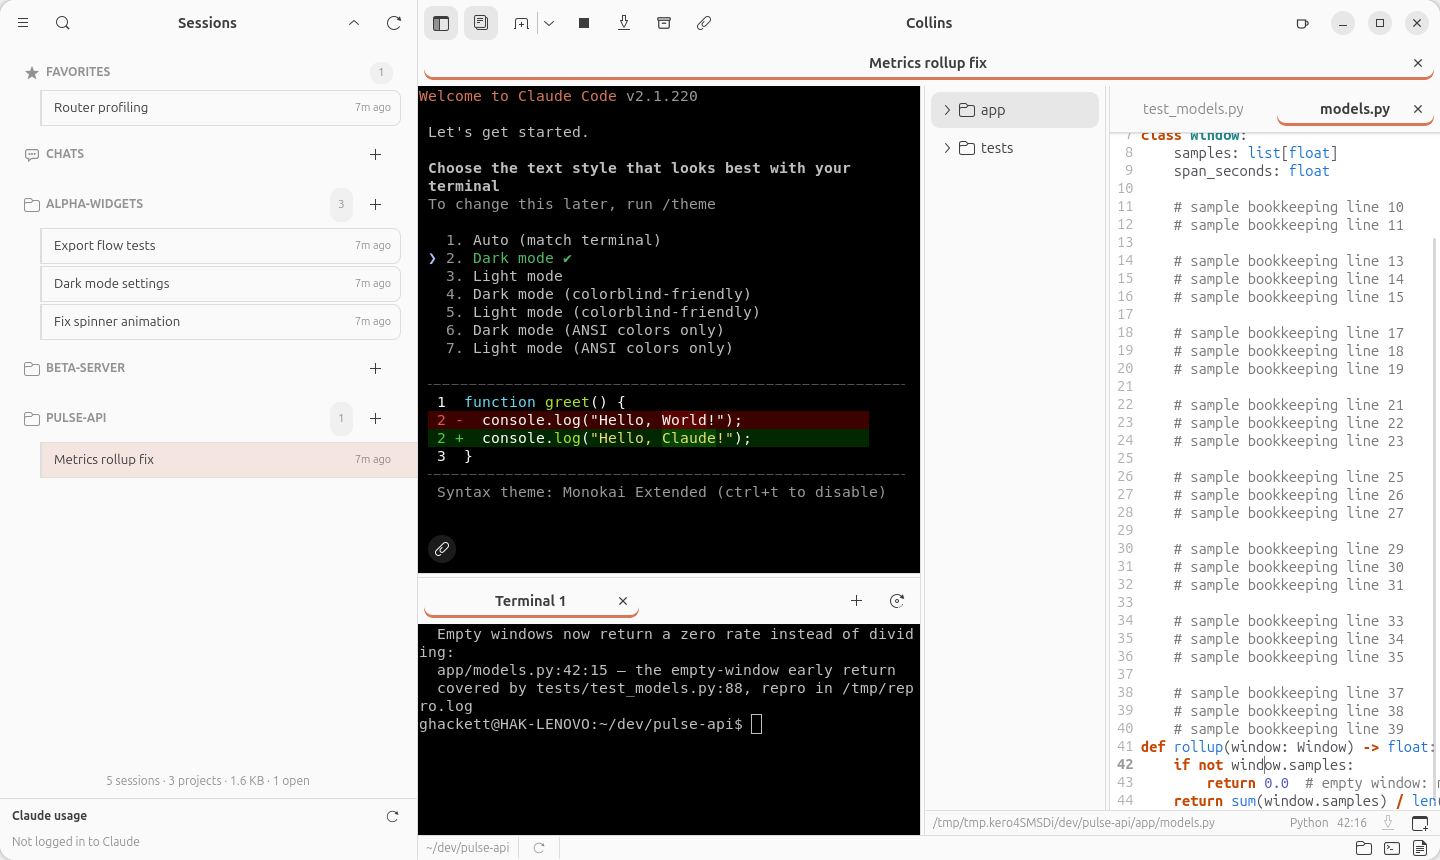
Task: Expand the BETA-SERVER project folder
Action: tap(86, 368)
